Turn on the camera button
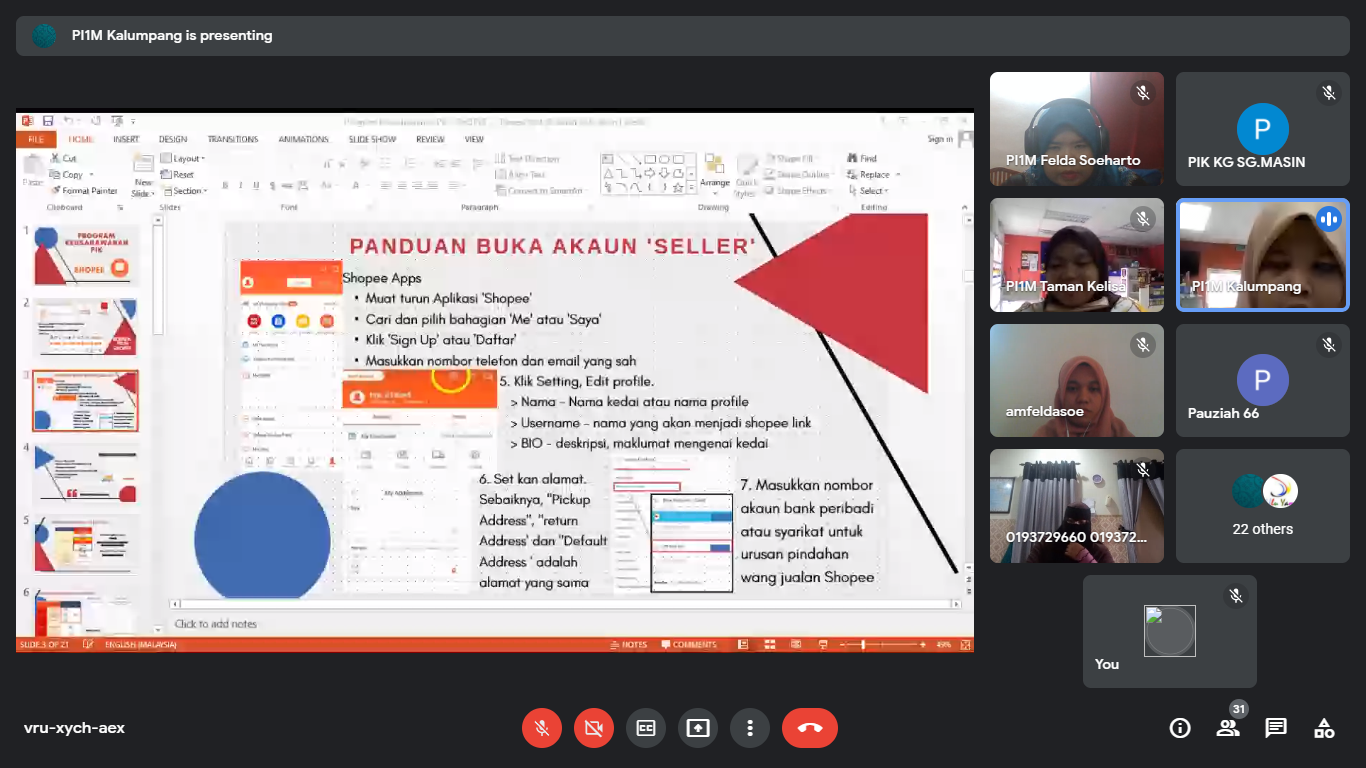This screenshot has width=1366, height=768. 594,728
